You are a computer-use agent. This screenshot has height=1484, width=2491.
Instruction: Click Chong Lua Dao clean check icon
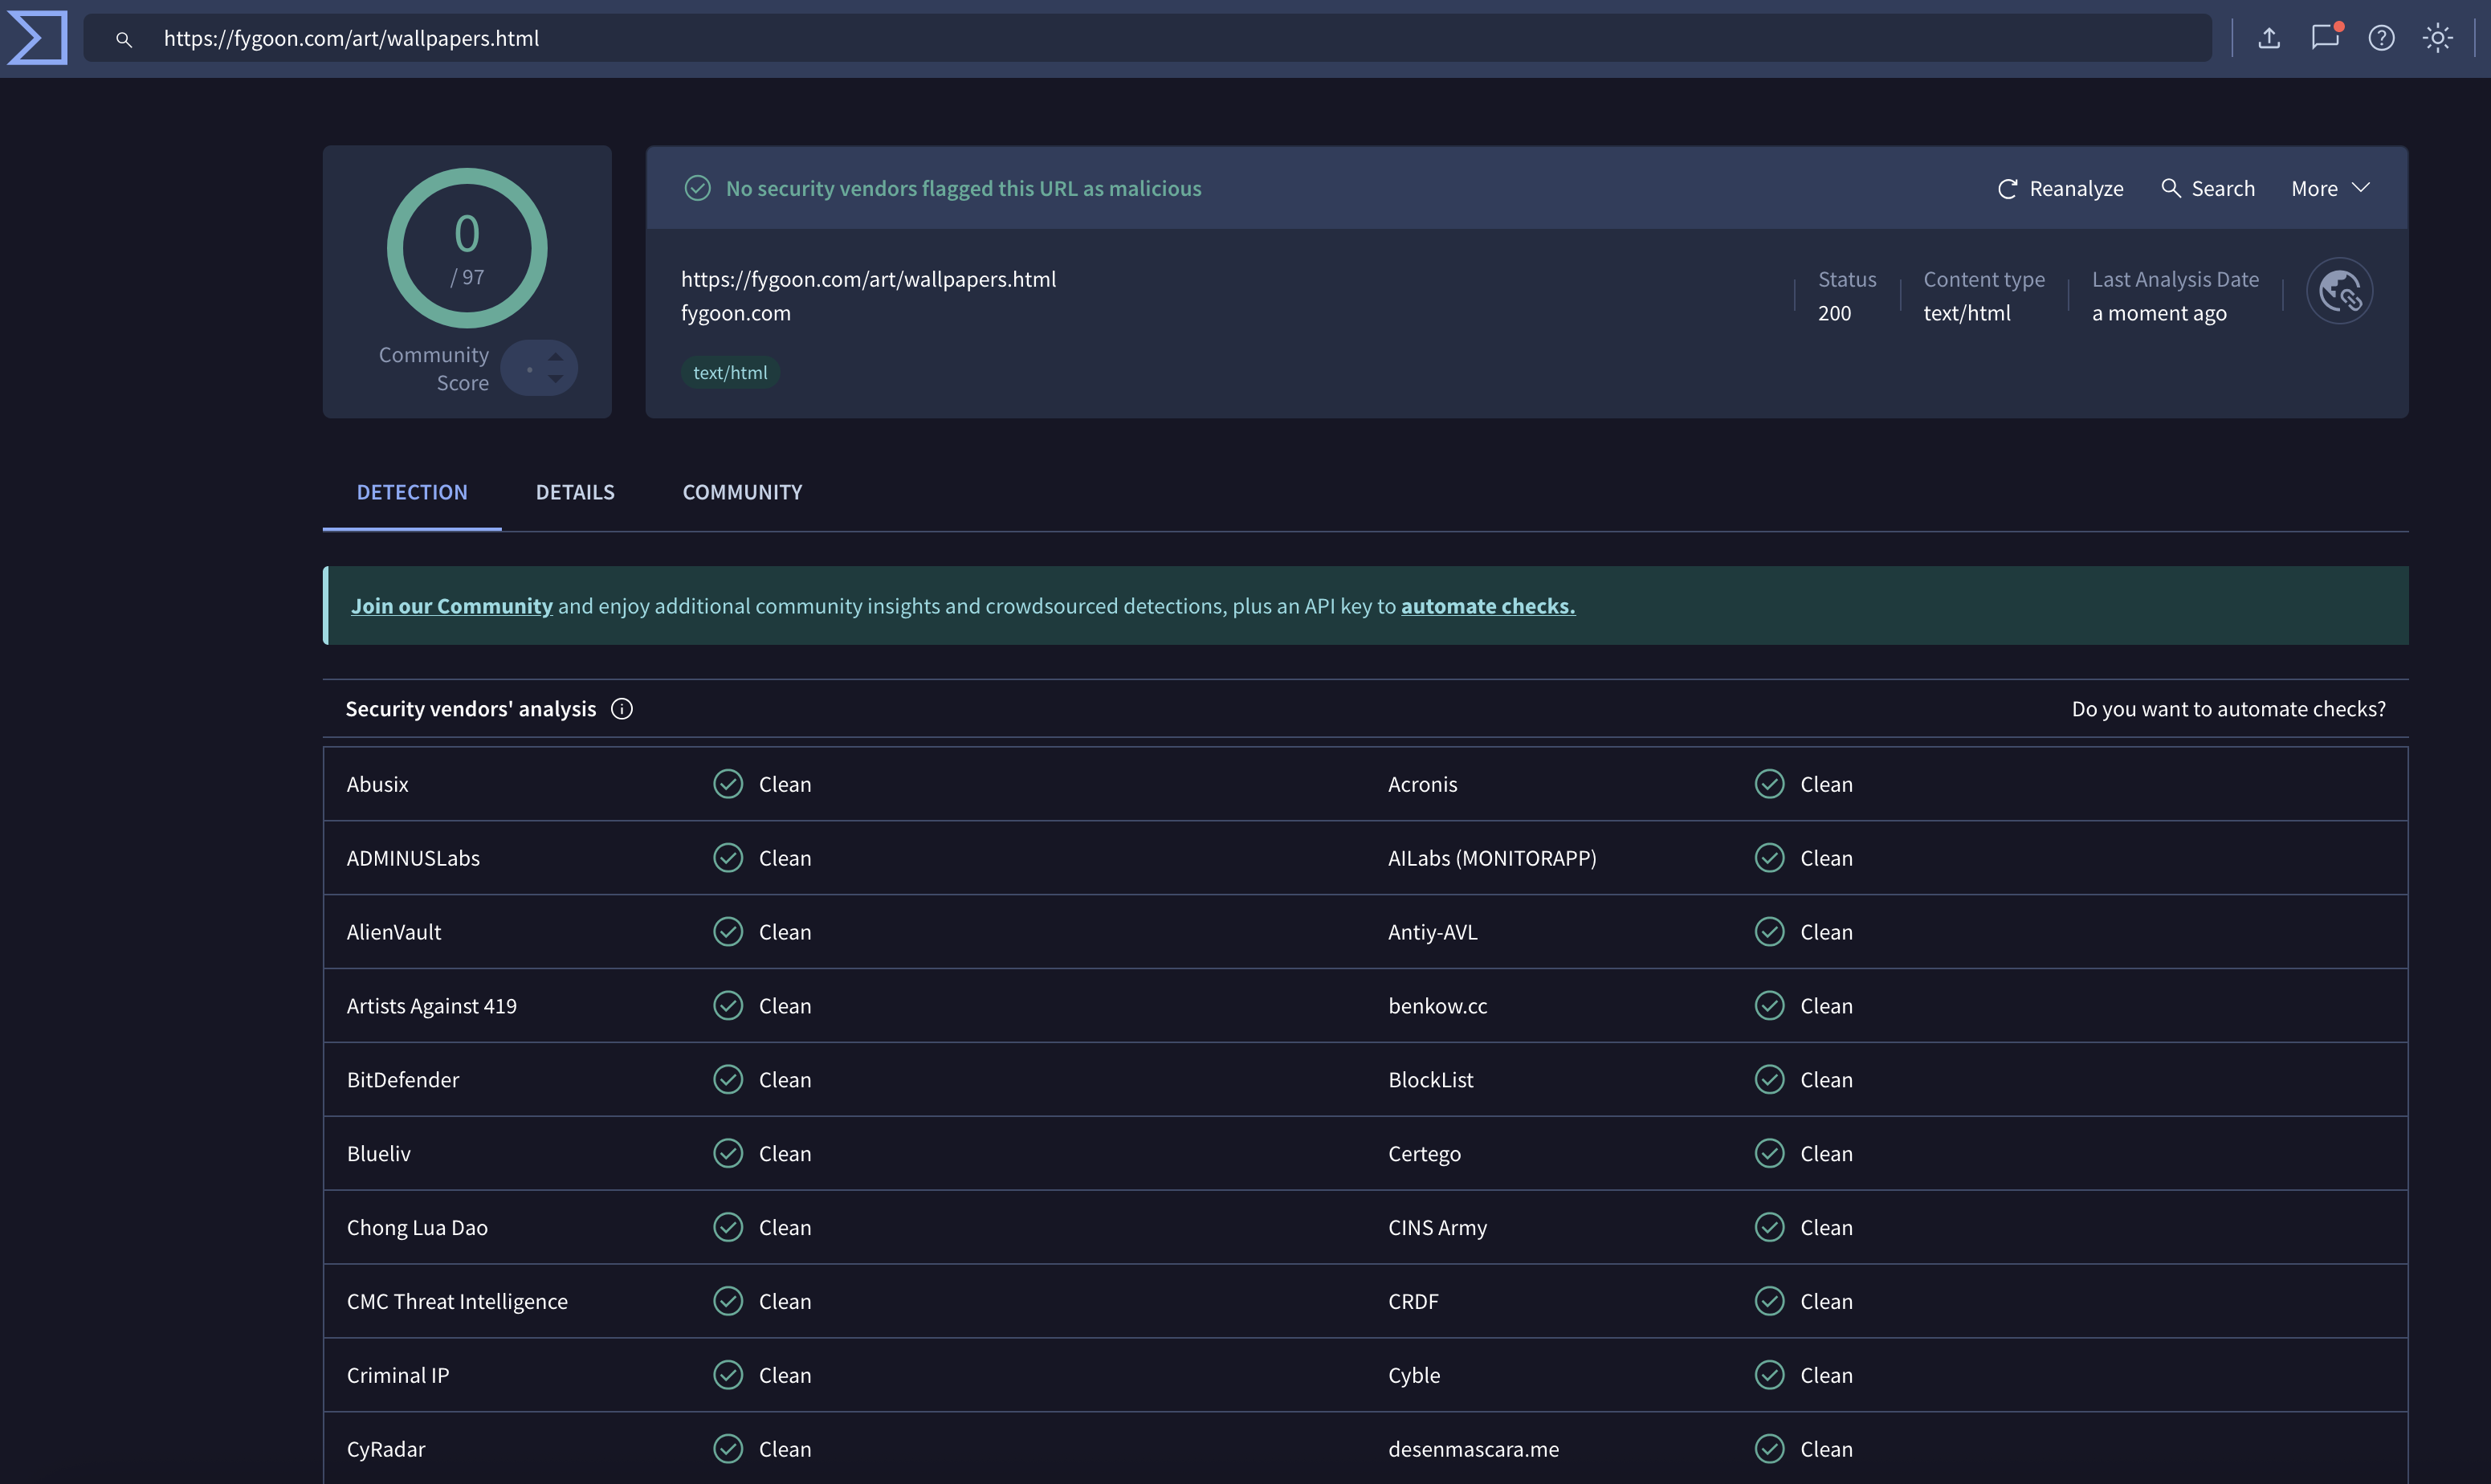[x=728, y=1228]
